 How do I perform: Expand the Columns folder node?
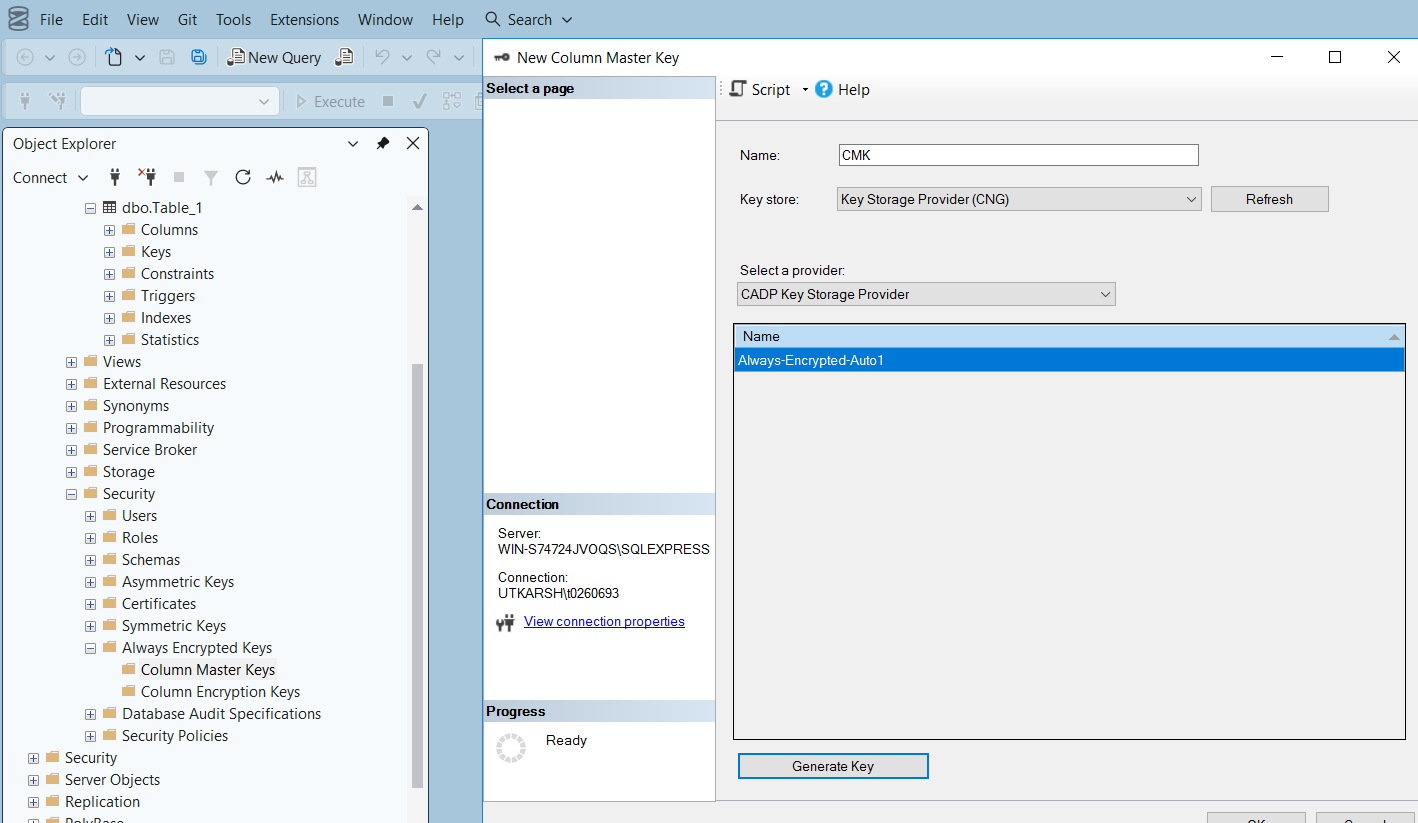(110, 230)
